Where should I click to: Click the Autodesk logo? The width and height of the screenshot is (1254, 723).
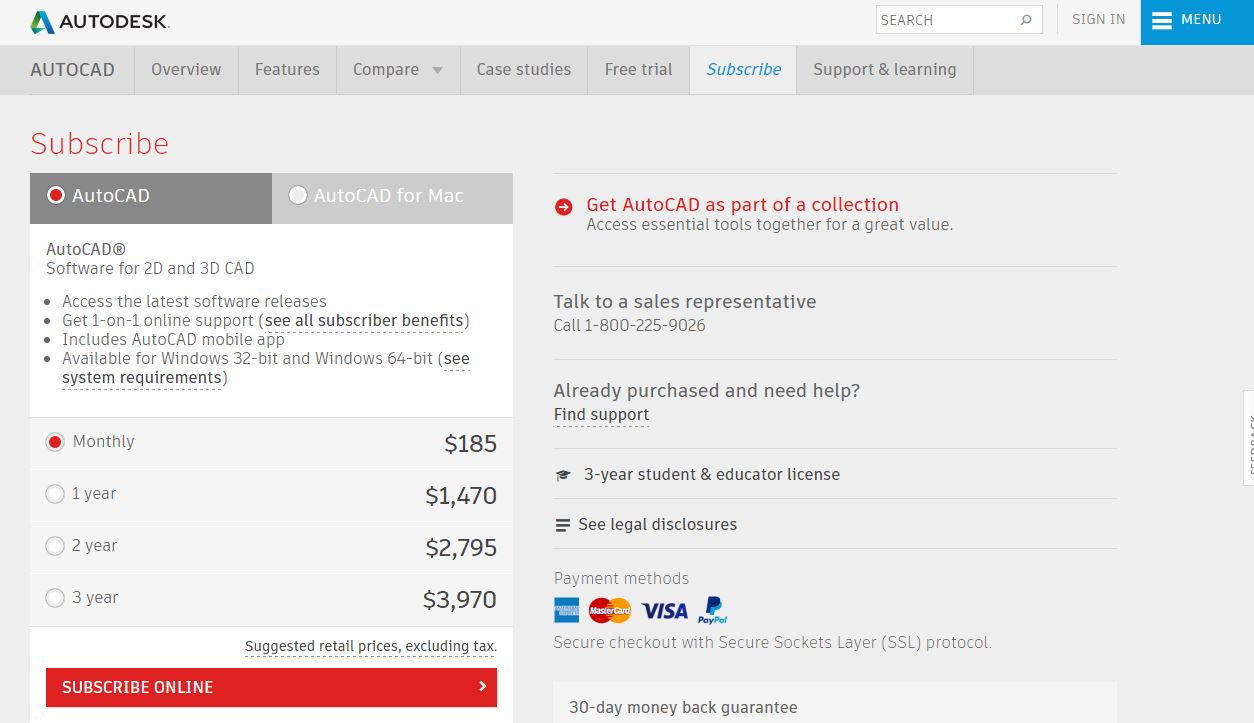pyautogui.click(x=100, y=21)
